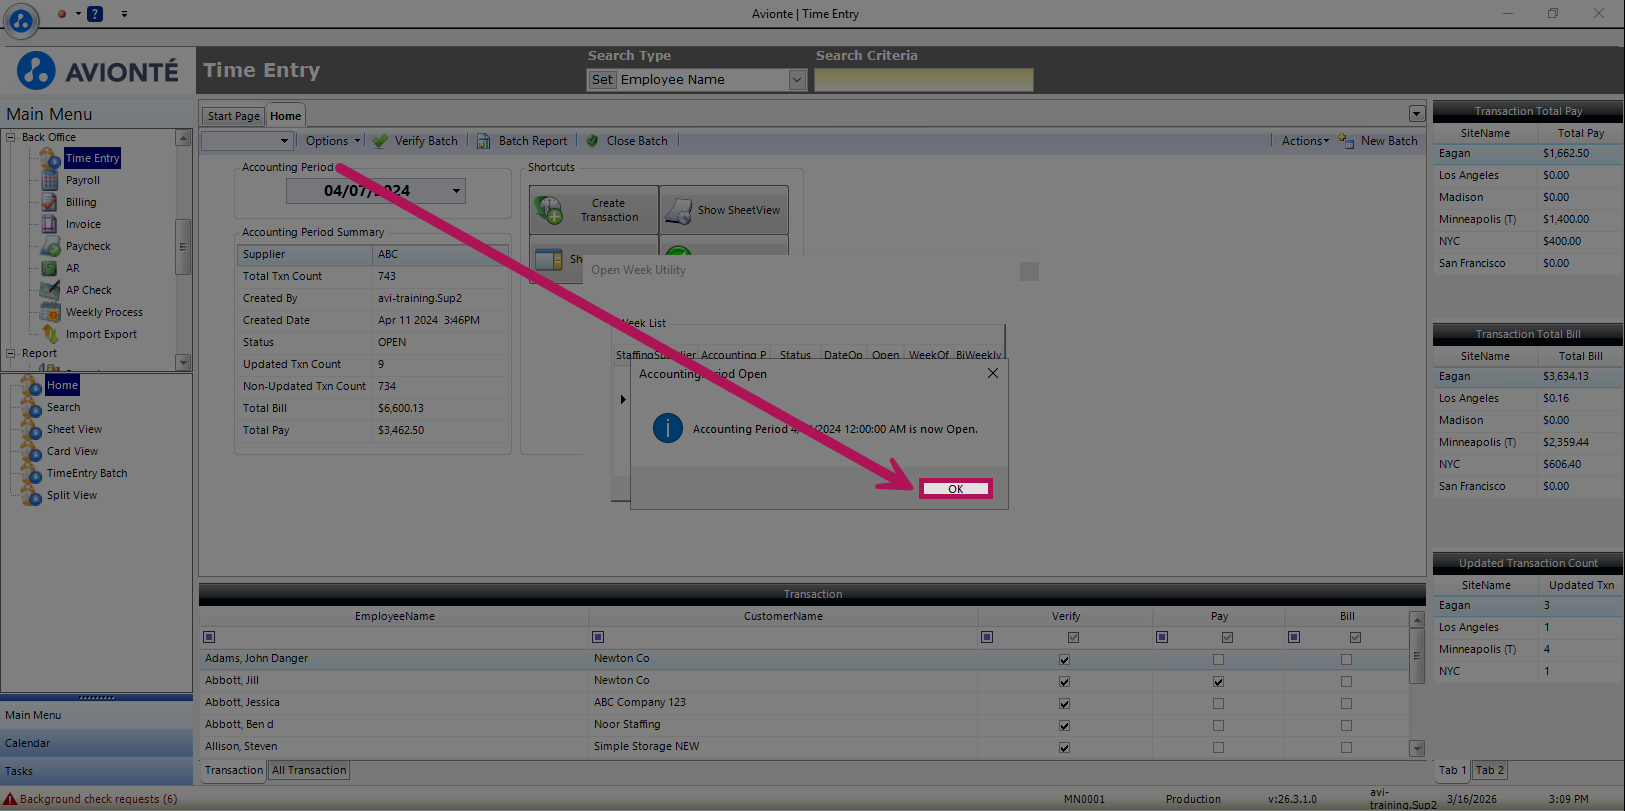This screenshot has width=1625, height=811.
Task: Collapse the Back Office tree node
Action: [x=11, y=137]
